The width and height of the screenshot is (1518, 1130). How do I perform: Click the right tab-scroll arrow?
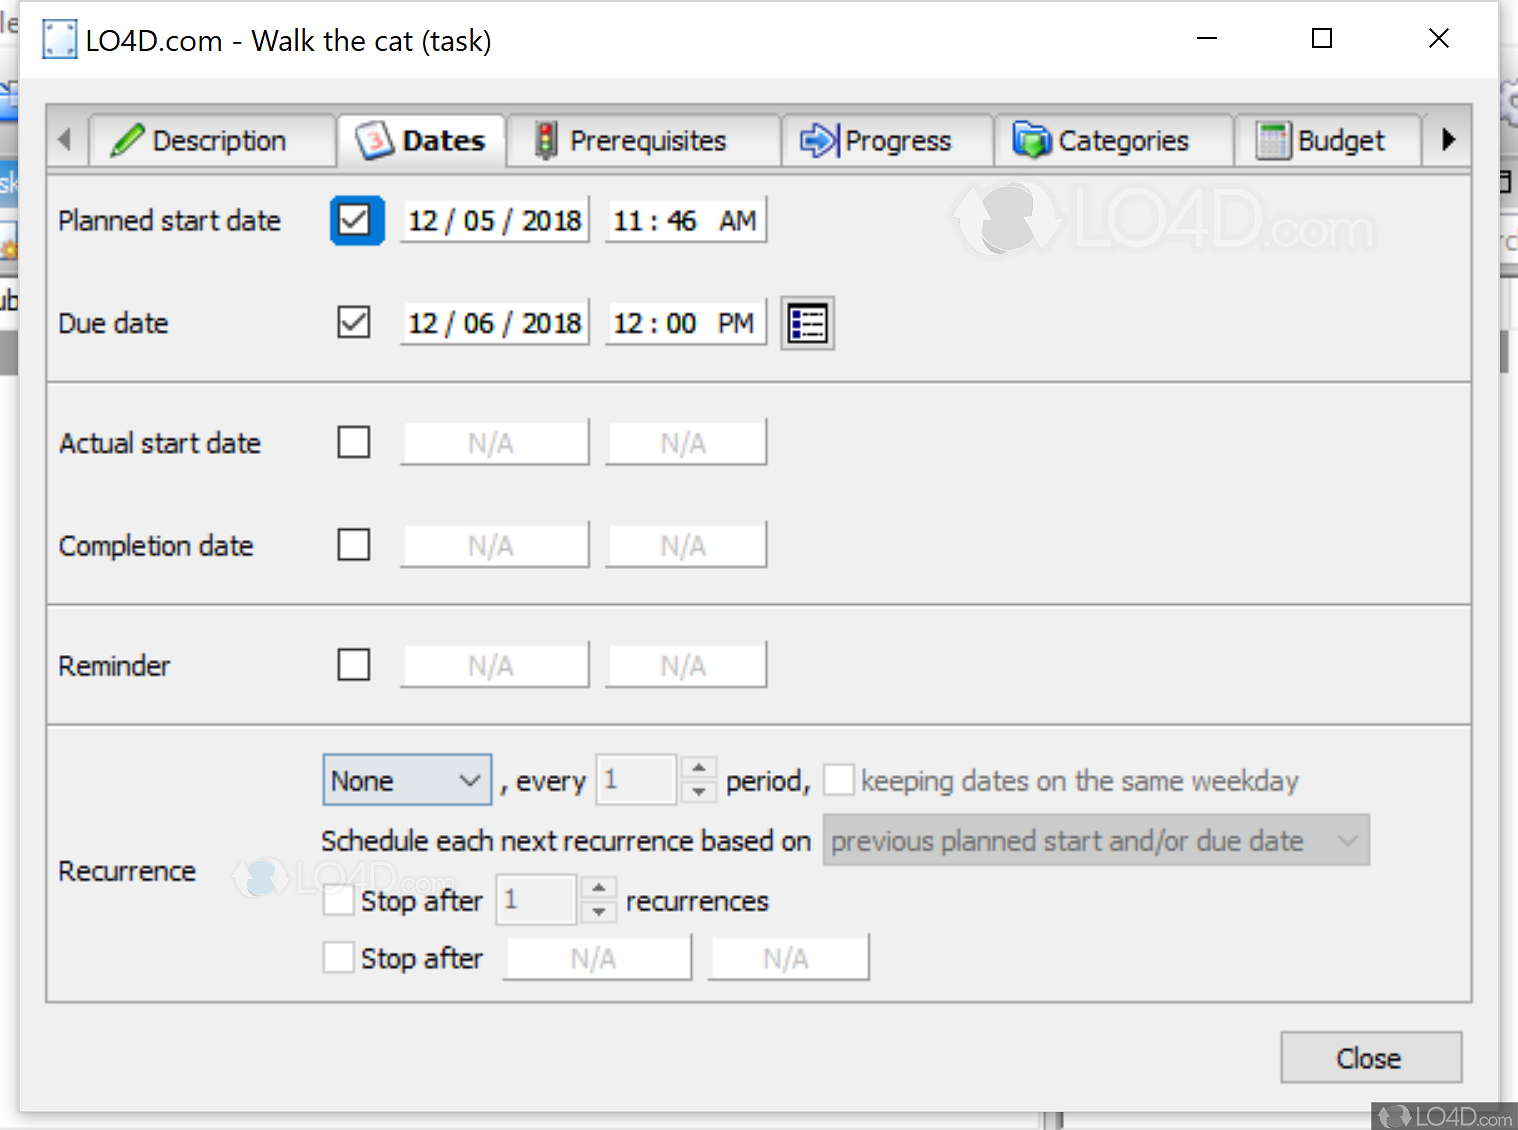(1447, 140)
